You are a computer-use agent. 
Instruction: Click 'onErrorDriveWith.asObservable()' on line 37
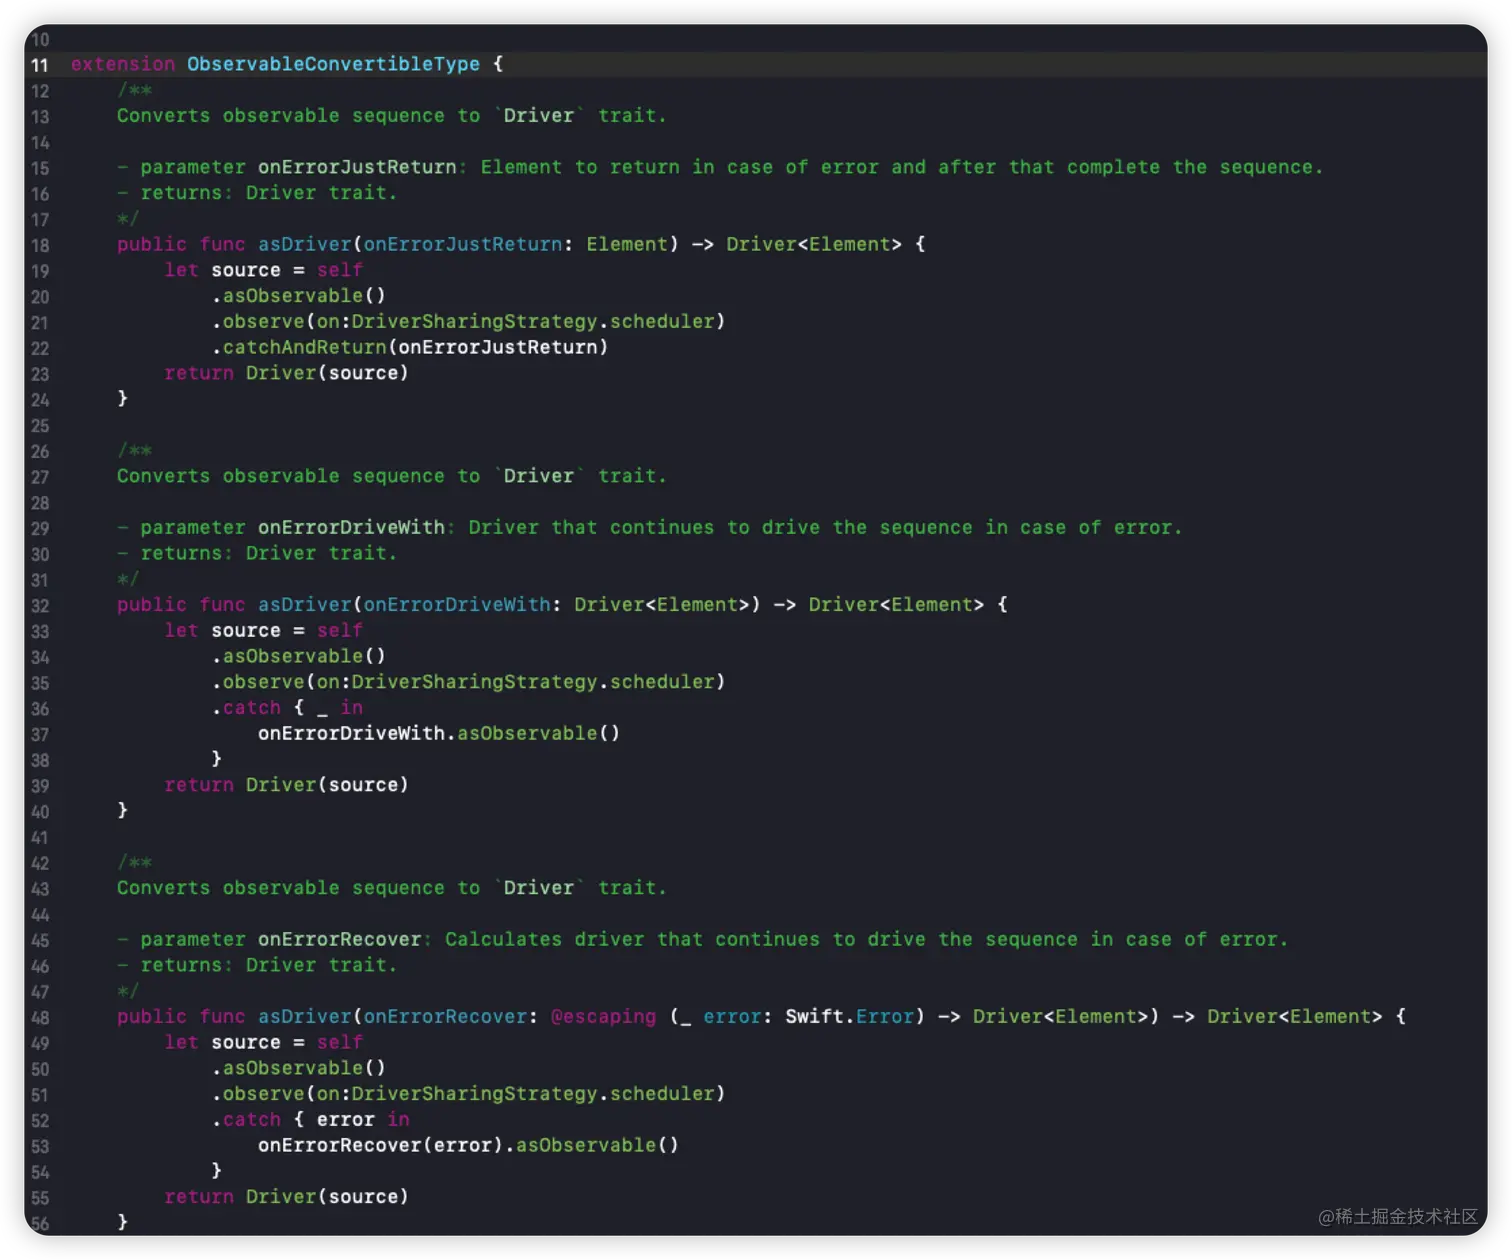[x=439, y=734]
